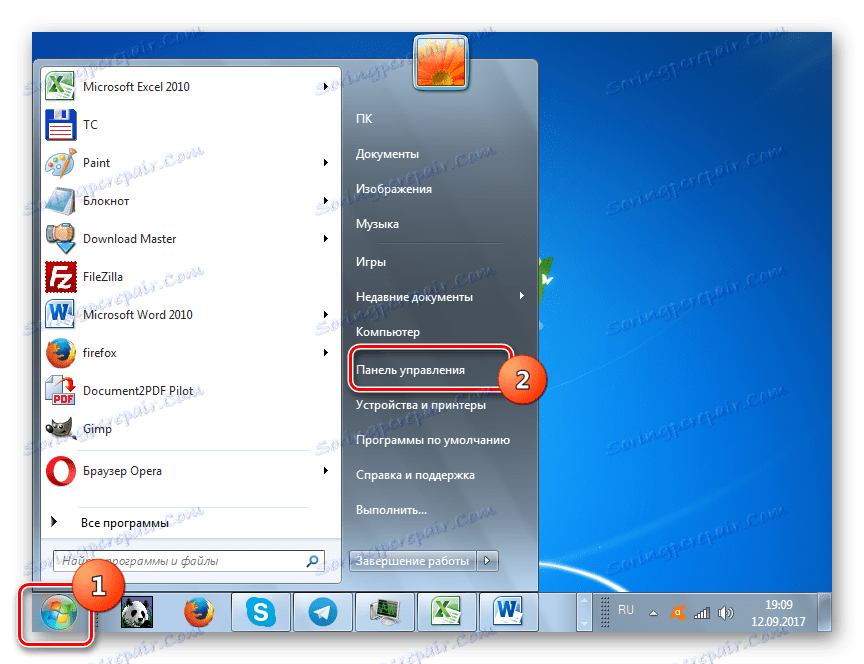Click the Document2PDF Pilot icon

pyautogui.click(x=61, y=391)
